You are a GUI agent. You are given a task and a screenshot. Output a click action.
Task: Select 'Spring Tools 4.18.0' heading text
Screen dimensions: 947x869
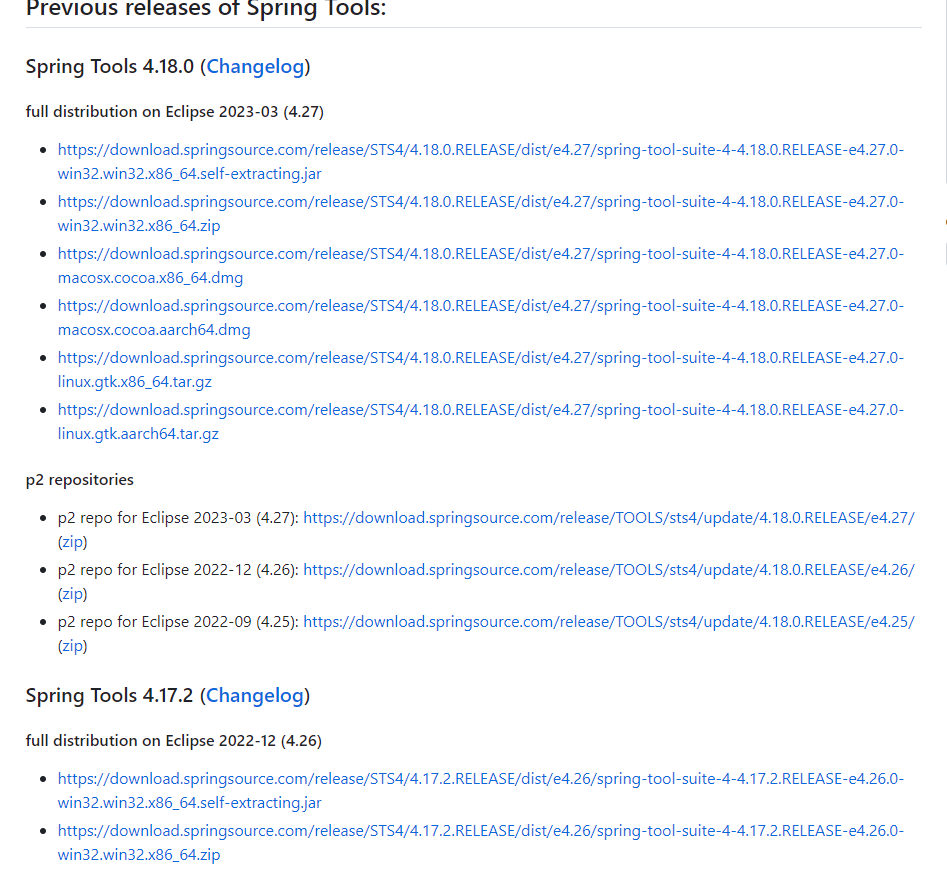[110, 66]
